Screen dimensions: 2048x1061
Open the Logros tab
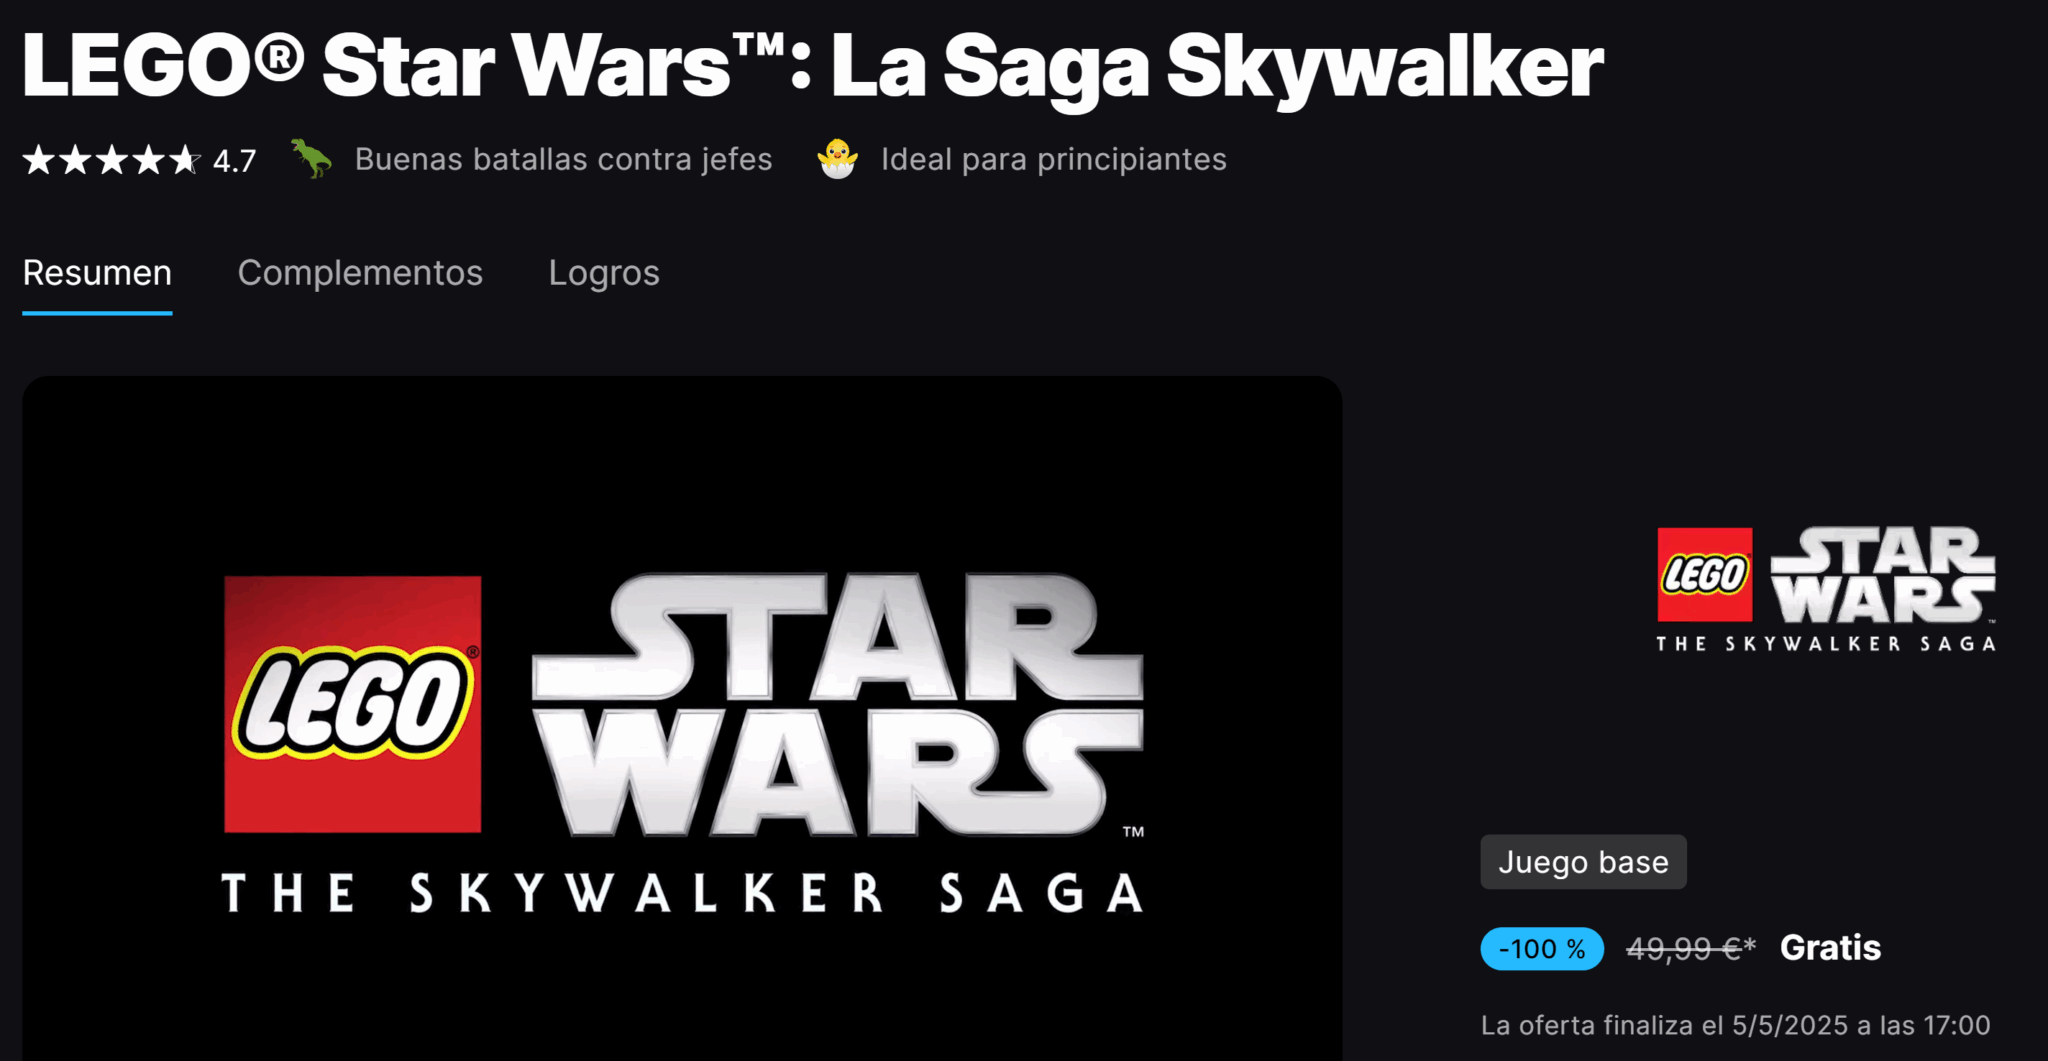tap(604, 273)
